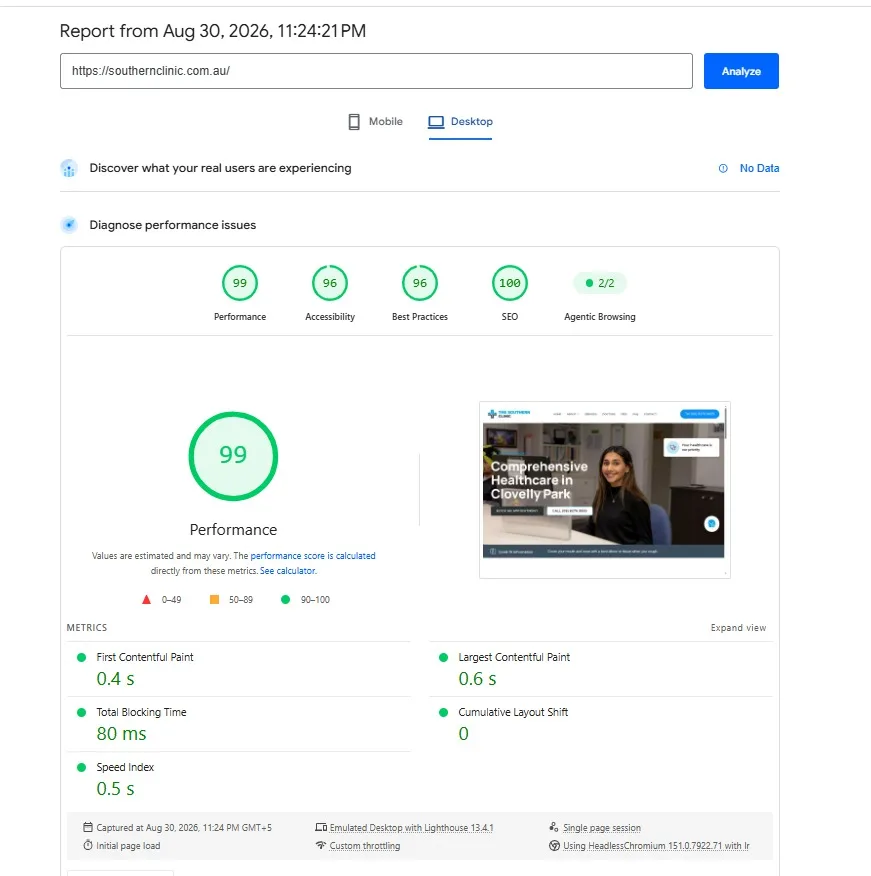Open the page screenshot thumbnail

605,490
